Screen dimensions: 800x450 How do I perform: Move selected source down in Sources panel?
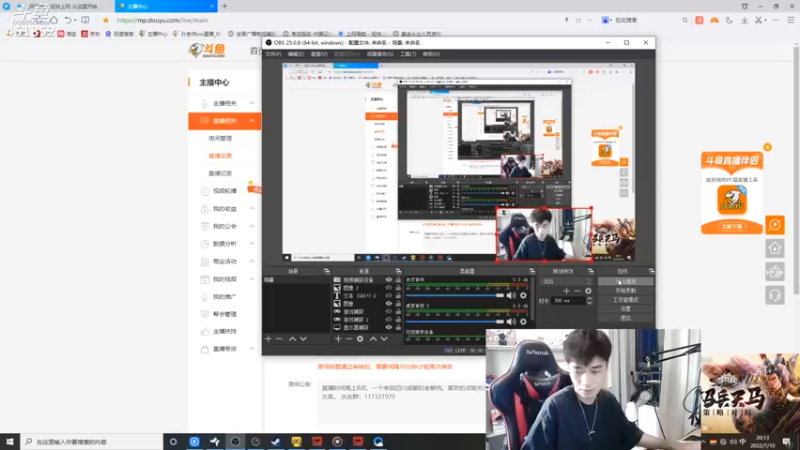point(384,339)
